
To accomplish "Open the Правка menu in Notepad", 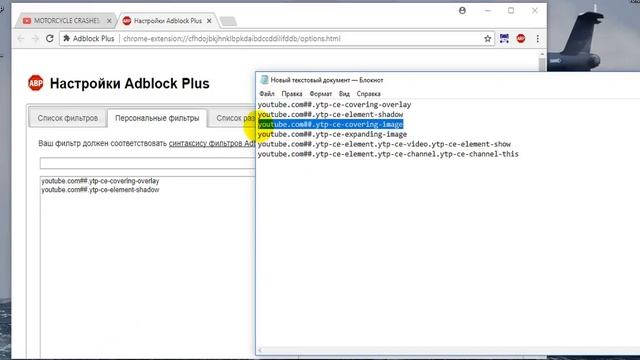I will coord(292,94).
